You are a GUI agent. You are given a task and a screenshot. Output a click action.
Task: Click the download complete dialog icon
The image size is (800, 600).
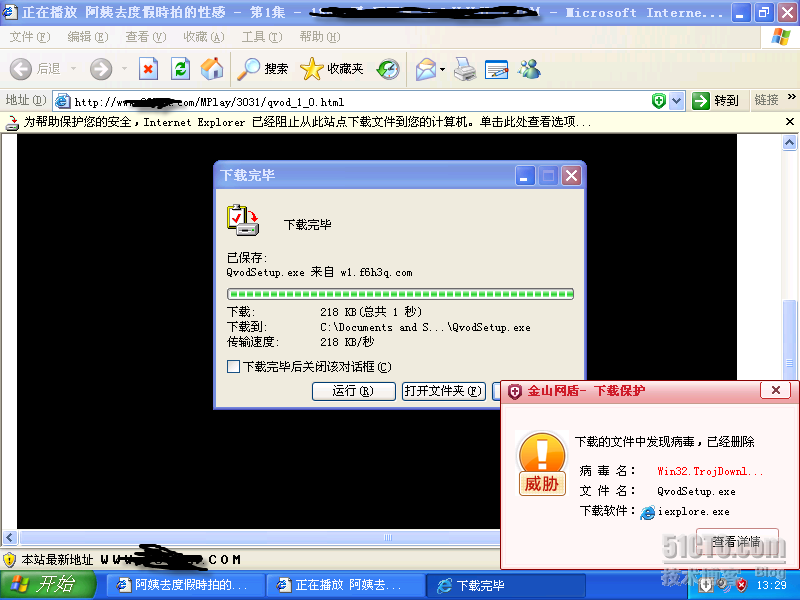pyautogui.click(x=243, y=220)
